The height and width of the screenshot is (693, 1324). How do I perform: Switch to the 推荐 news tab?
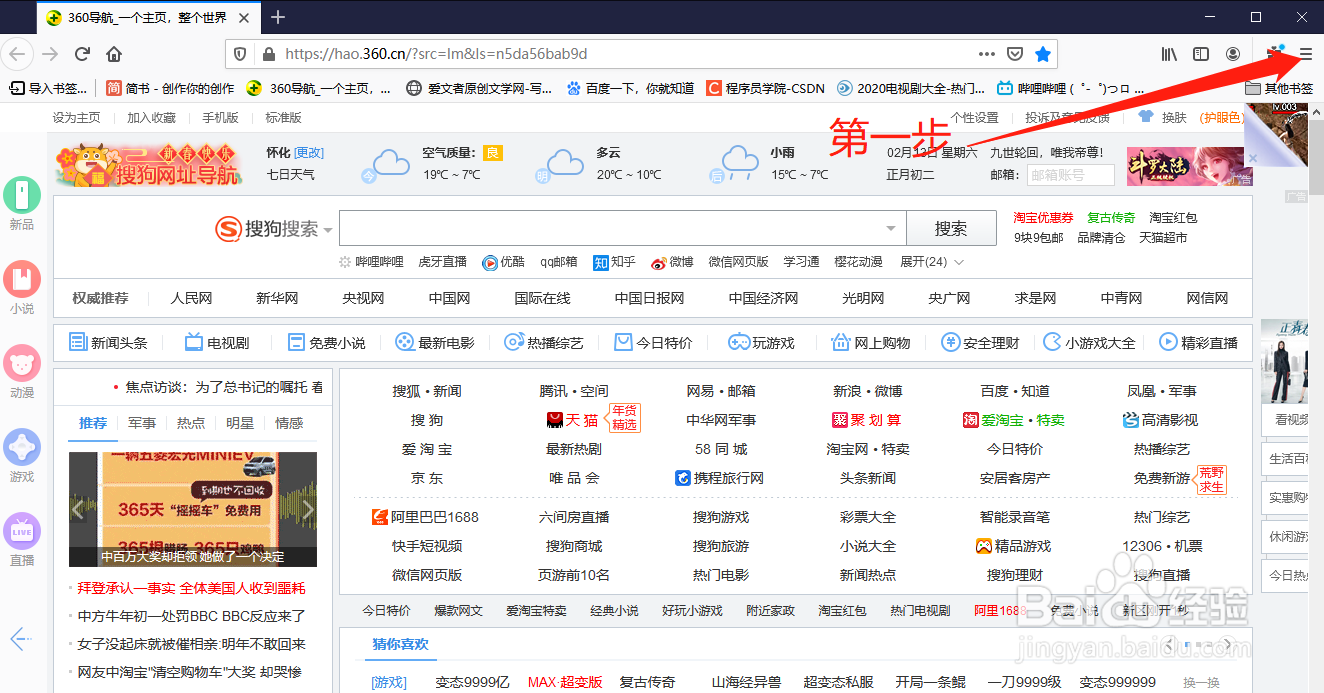pos(93,423)
